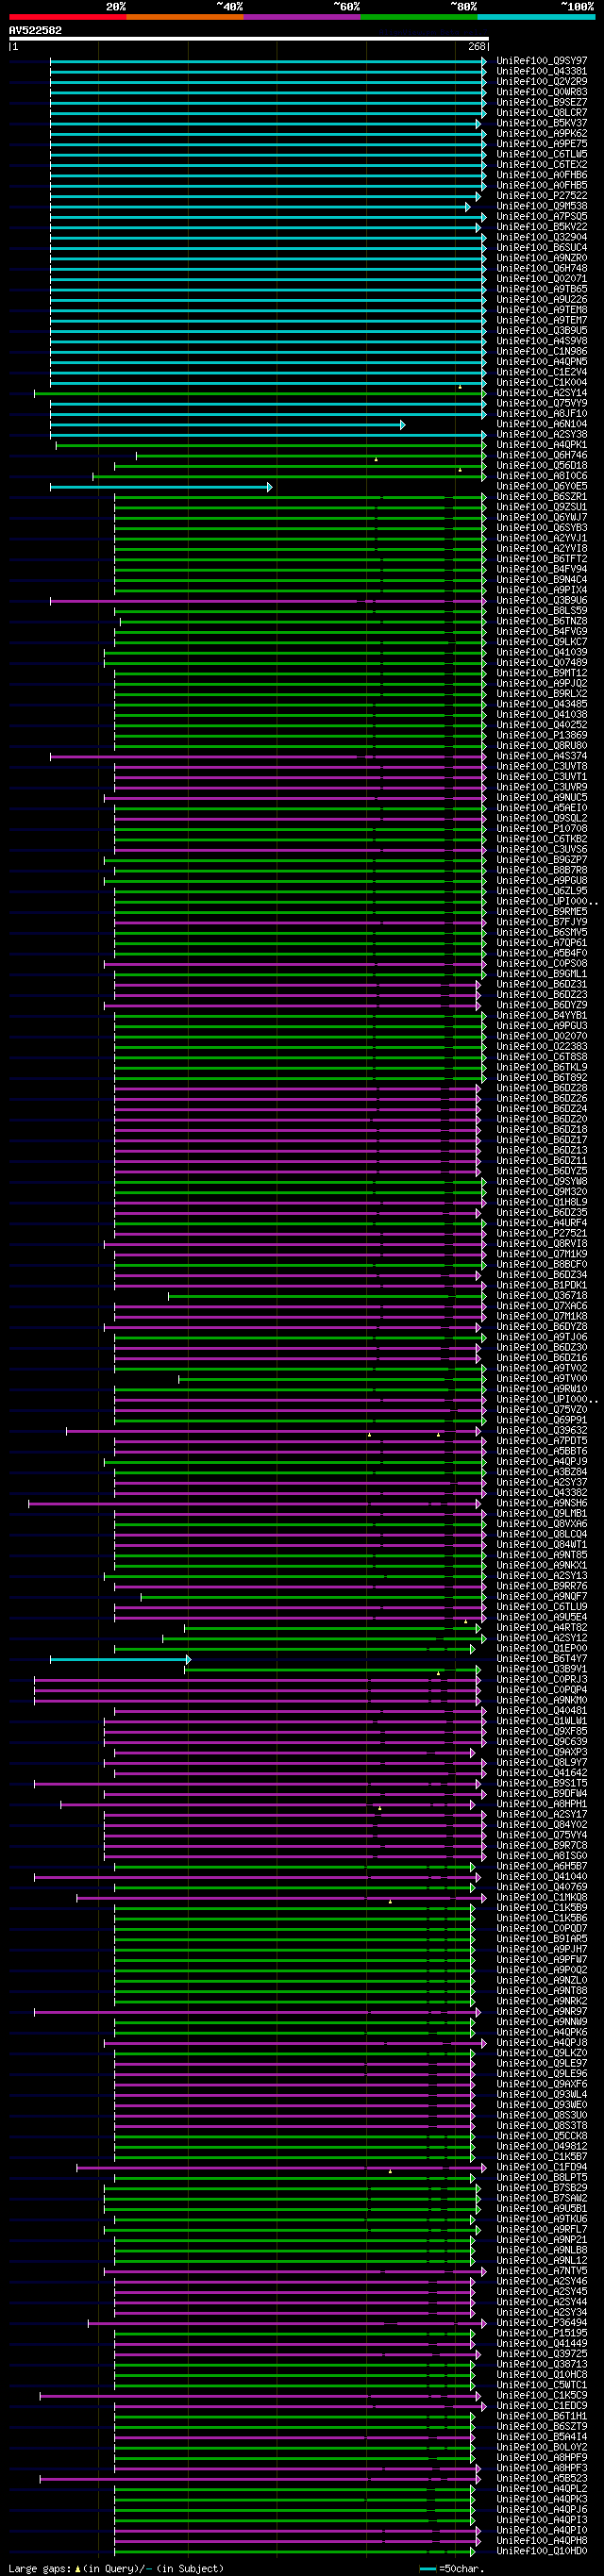This screenshot has height=2576, width=604.
Task: Click label UniRef100_B9N4C4
Action: tap(542, 579)
